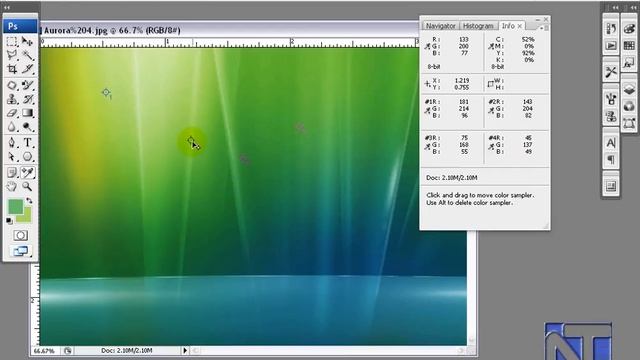
Task: Select the Dodge tool
Action: coord(27,127)
